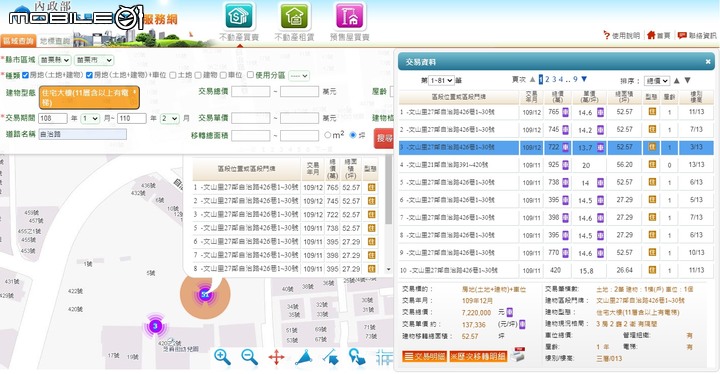Image resolution: width=720 pixels, height=374 pixels.
Task: Switch to the 地標查詢 tab
Action: [x=54, y=41]
